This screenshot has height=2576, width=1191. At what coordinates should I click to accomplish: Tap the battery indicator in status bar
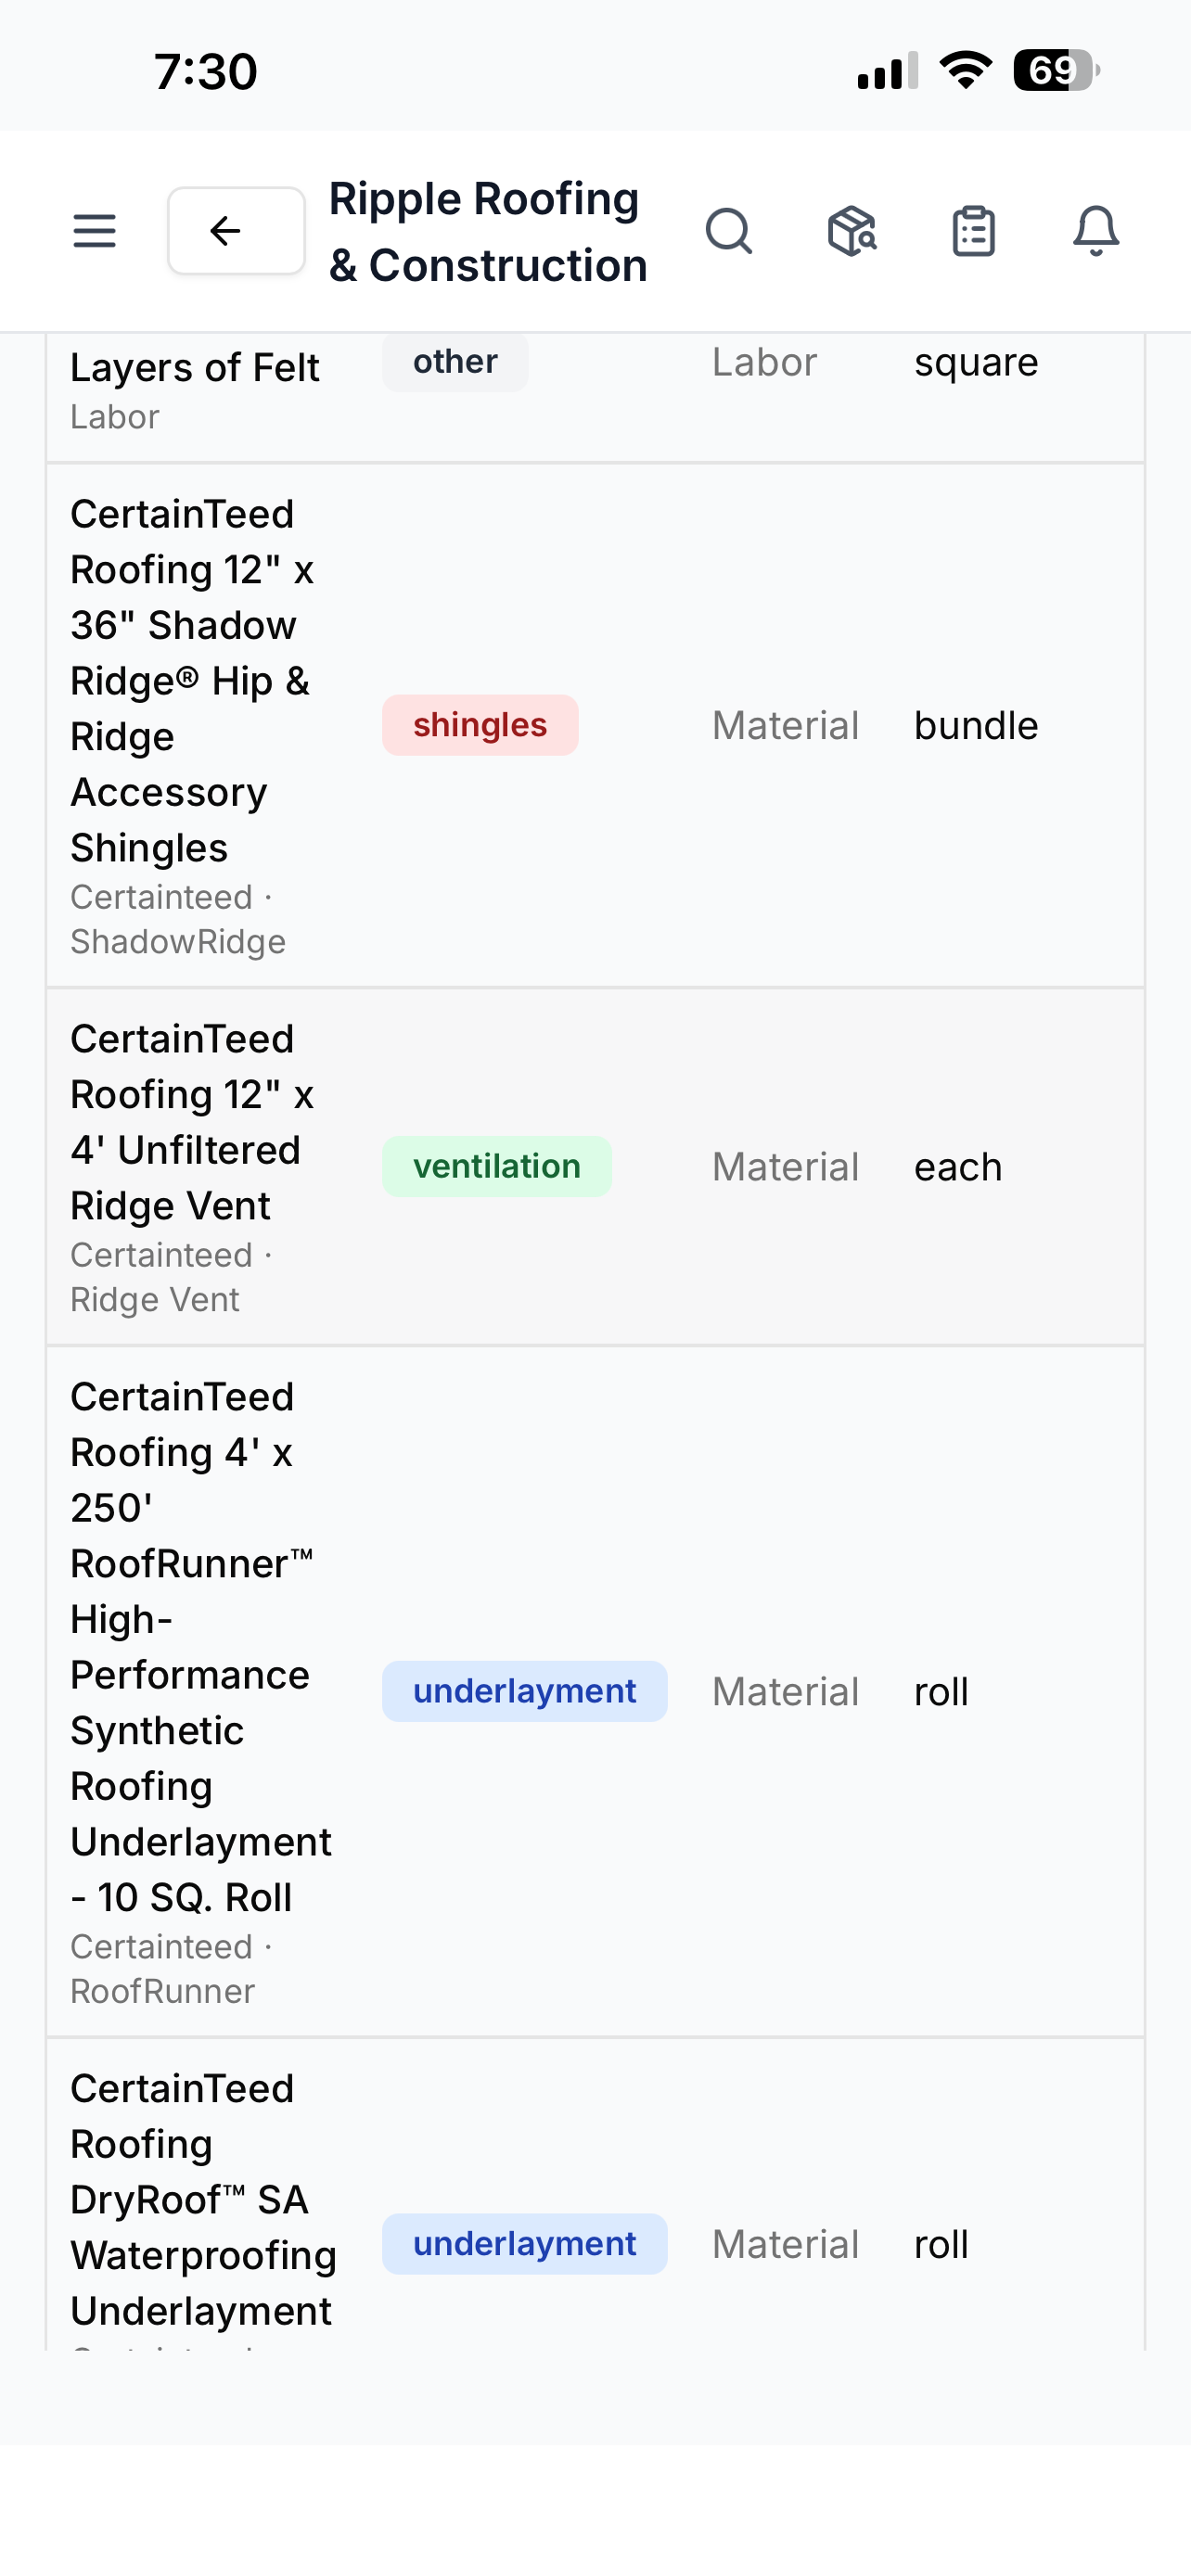1056,70
